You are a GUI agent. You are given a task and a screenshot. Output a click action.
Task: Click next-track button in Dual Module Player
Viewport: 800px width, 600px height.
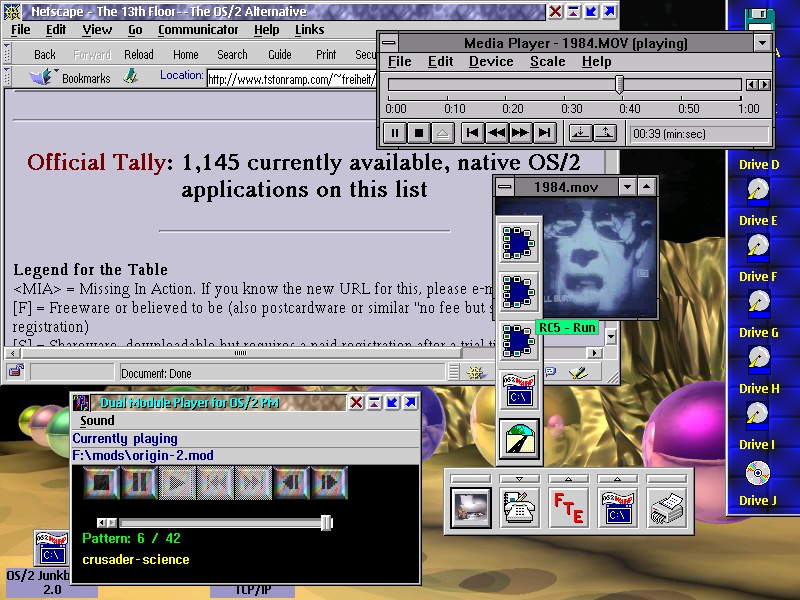329,483
